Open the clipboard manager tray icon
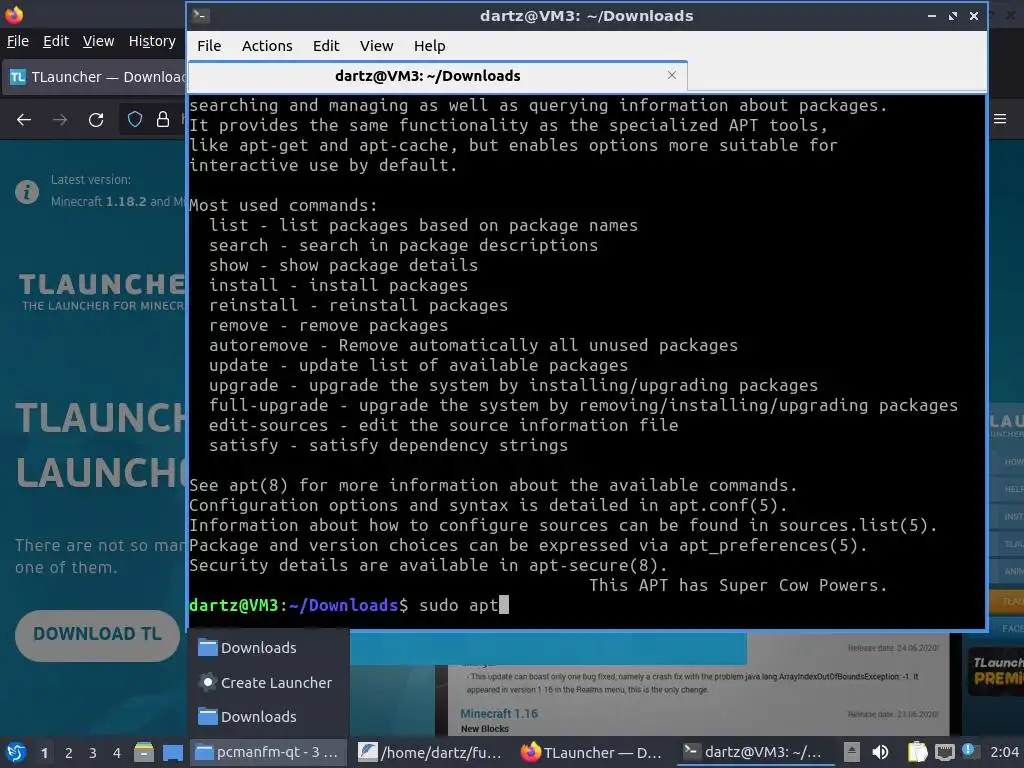The width and height of the screenshot is (1024, 768). click(918, 752)
